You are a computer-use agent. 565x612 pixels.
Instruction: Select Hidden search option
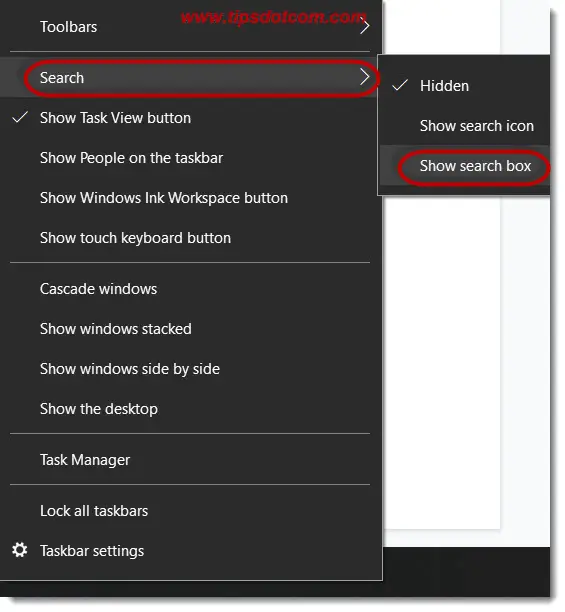[464, 86]
